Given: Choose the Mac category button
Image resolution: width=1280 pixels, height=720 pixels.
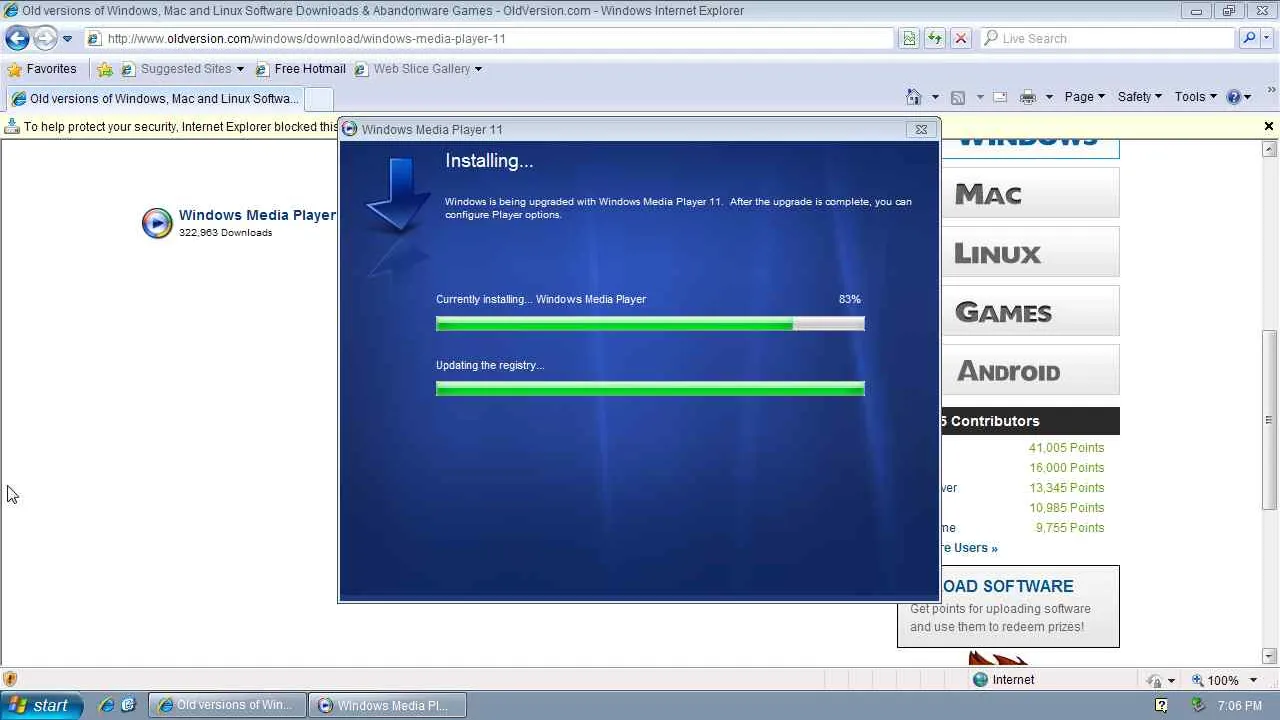Looking at the screenshot, I should [x=1030, y=193].
